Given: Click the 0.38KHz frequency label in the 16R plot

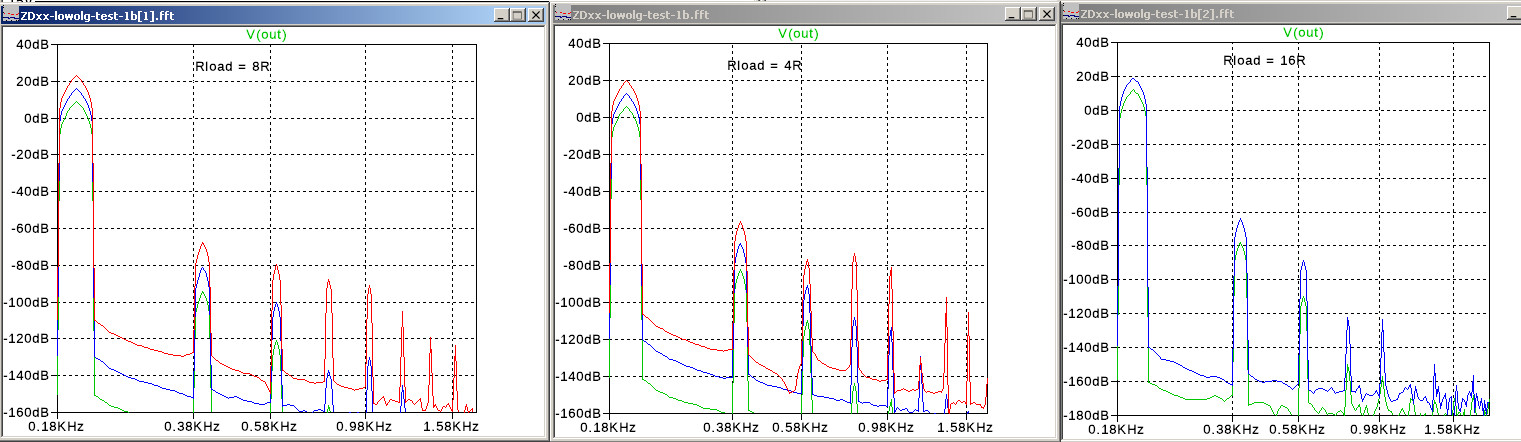Looking at the screenshot, I should (x=1232, y=429).
